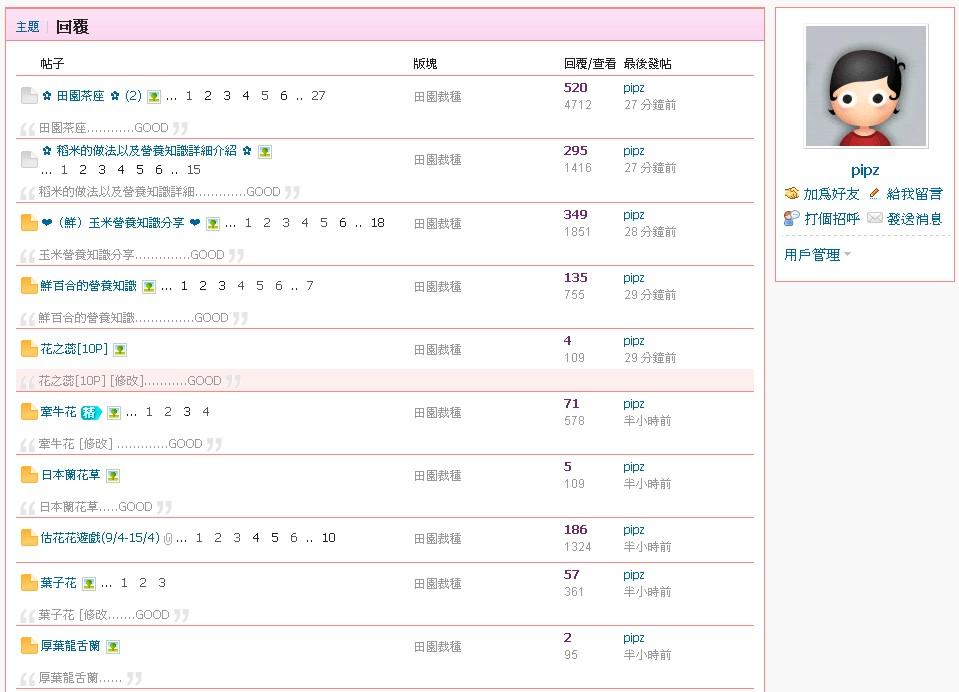Click the 打個招呼 greeting icon
Image resolution: width=959 pixels, height=692 pixels.
click(x=791, y=218)
